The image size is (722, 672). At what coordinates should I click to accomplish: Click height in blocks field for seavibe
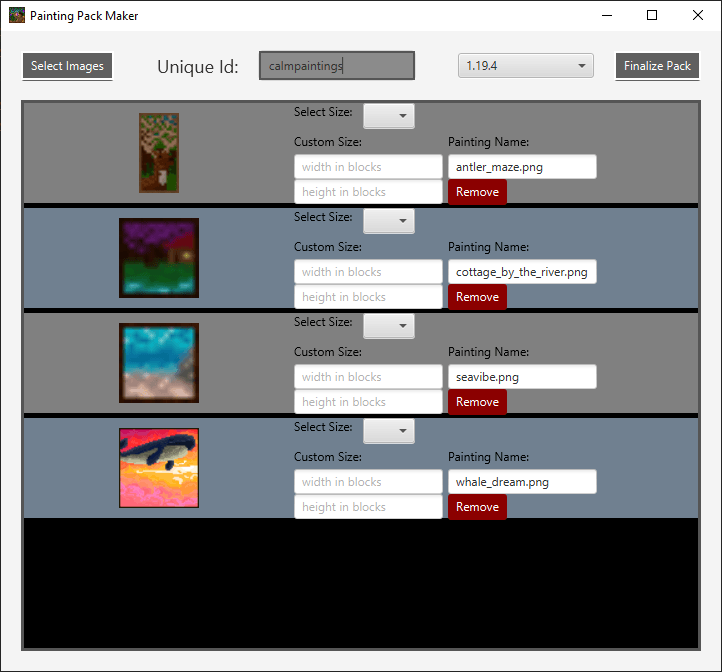368,402
